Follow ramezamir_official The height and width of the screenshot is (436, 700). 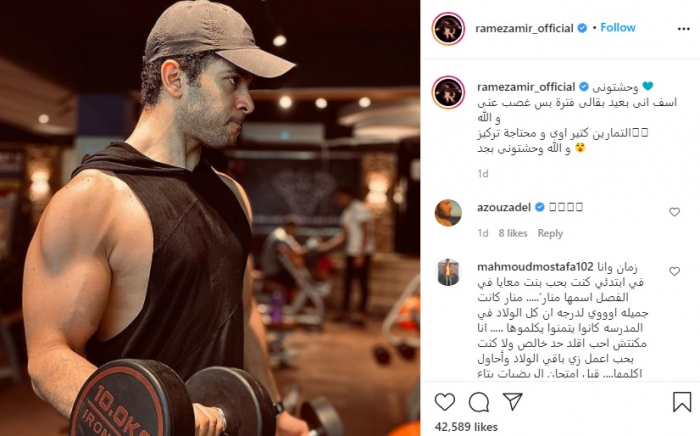coord(618,28)
